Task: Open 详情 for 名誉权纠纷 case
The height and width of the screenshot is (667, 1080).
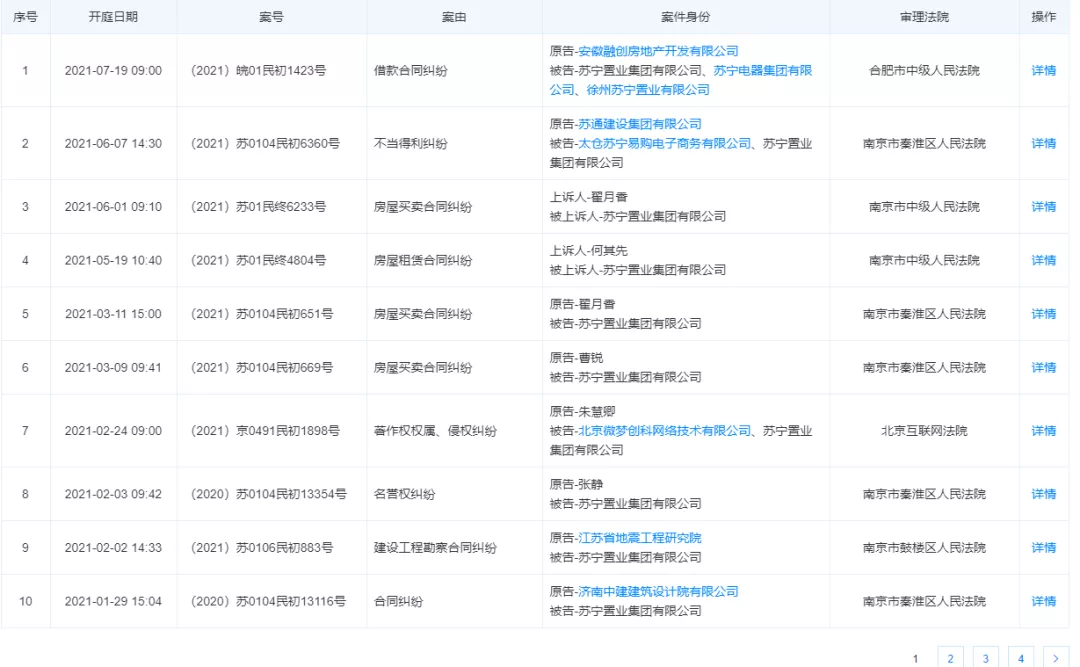Action: pos(1043,494)
